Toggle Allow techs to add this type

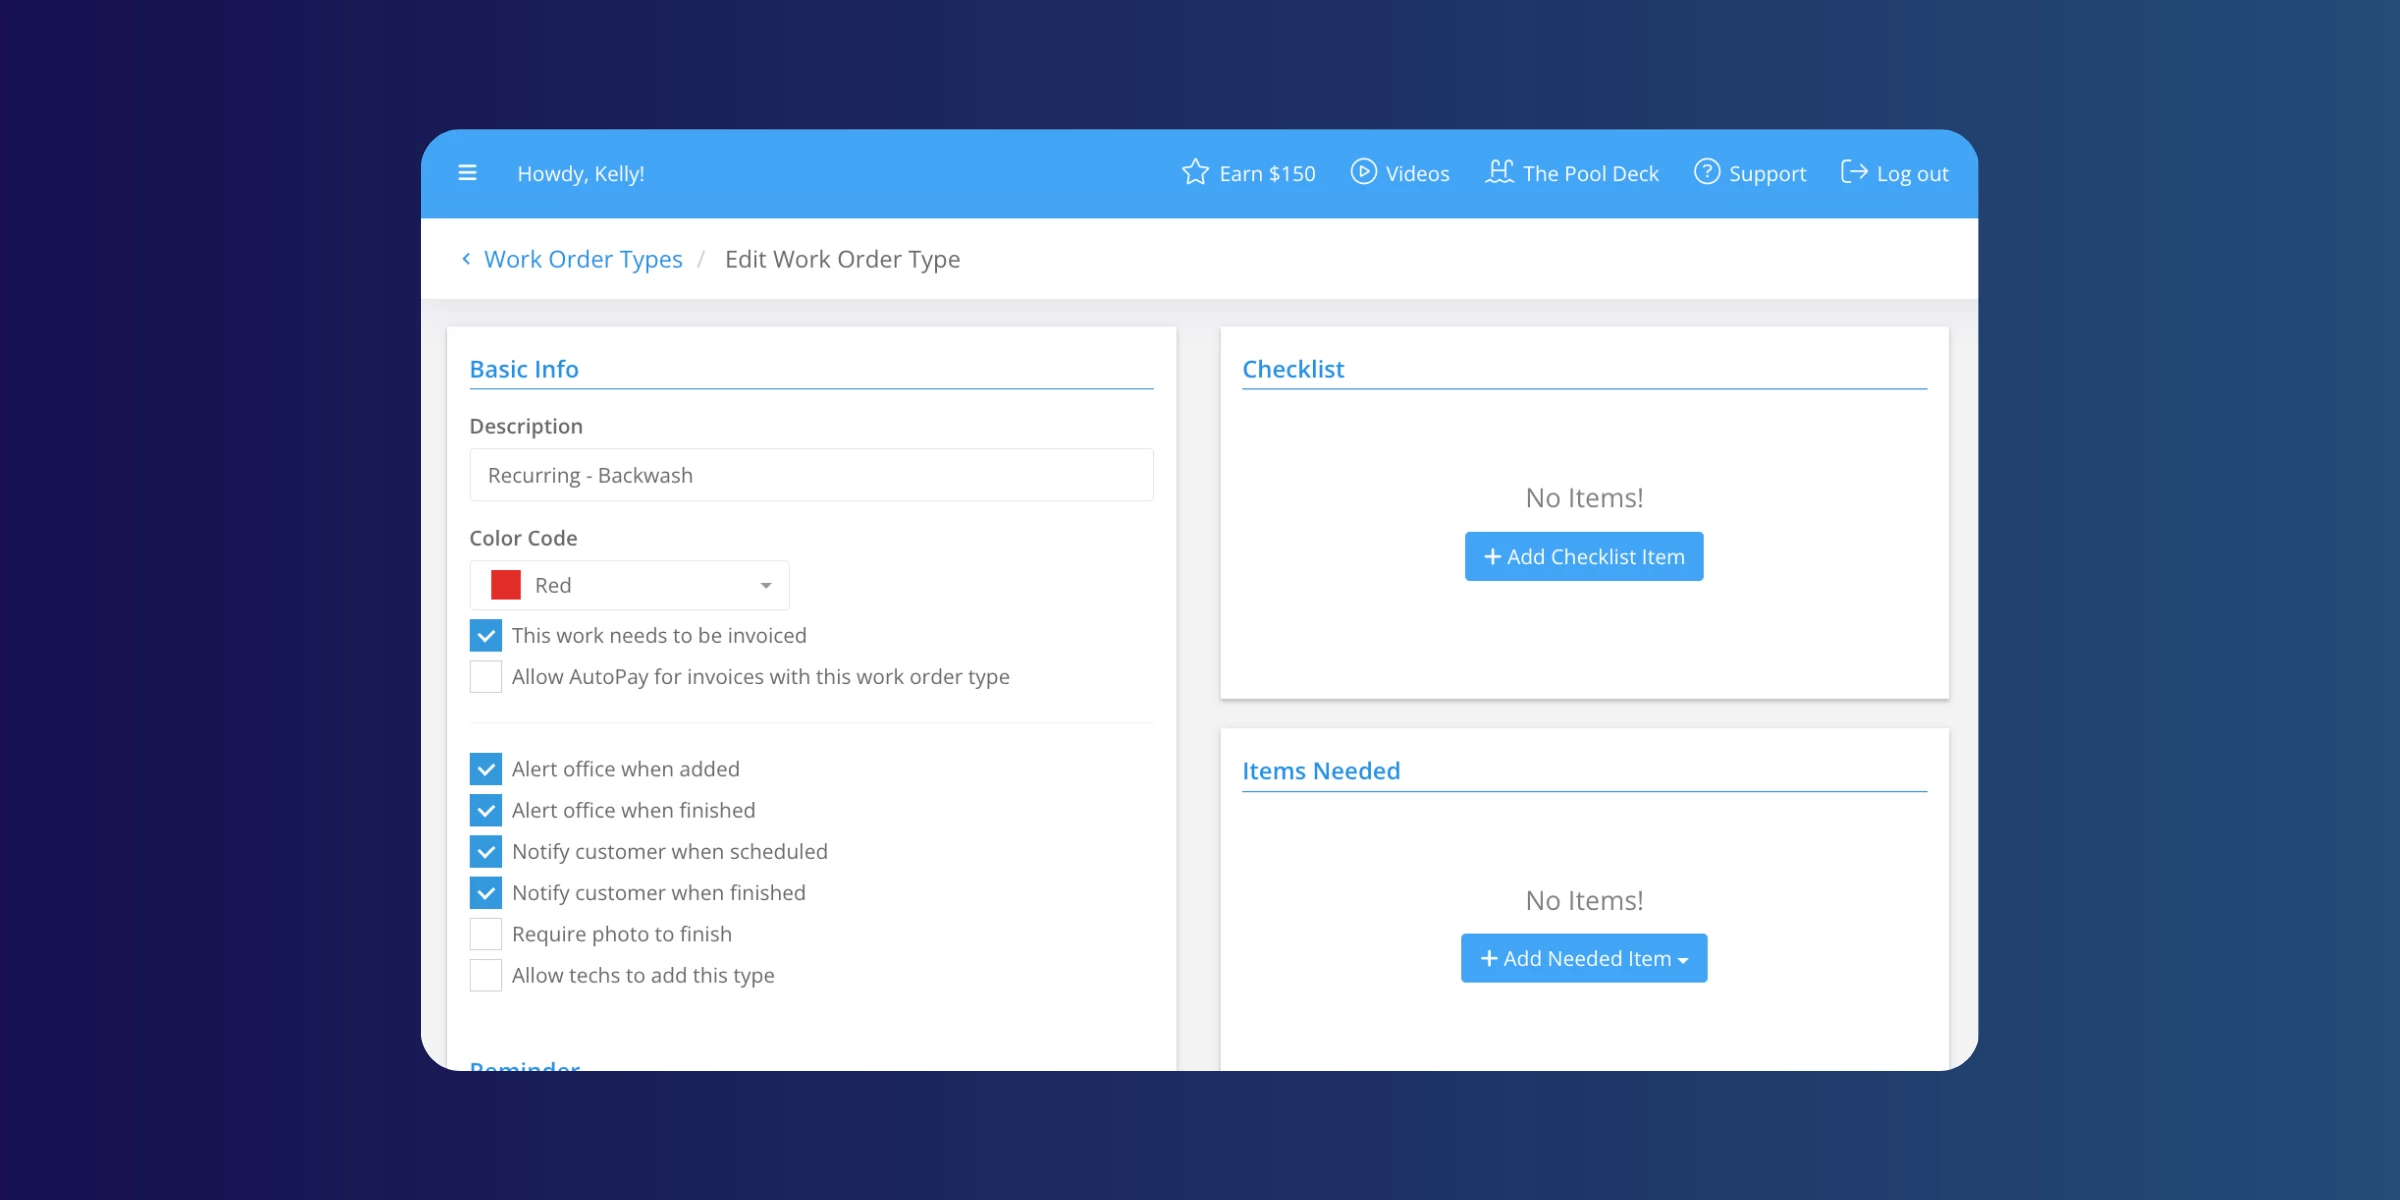pos(486,975)
